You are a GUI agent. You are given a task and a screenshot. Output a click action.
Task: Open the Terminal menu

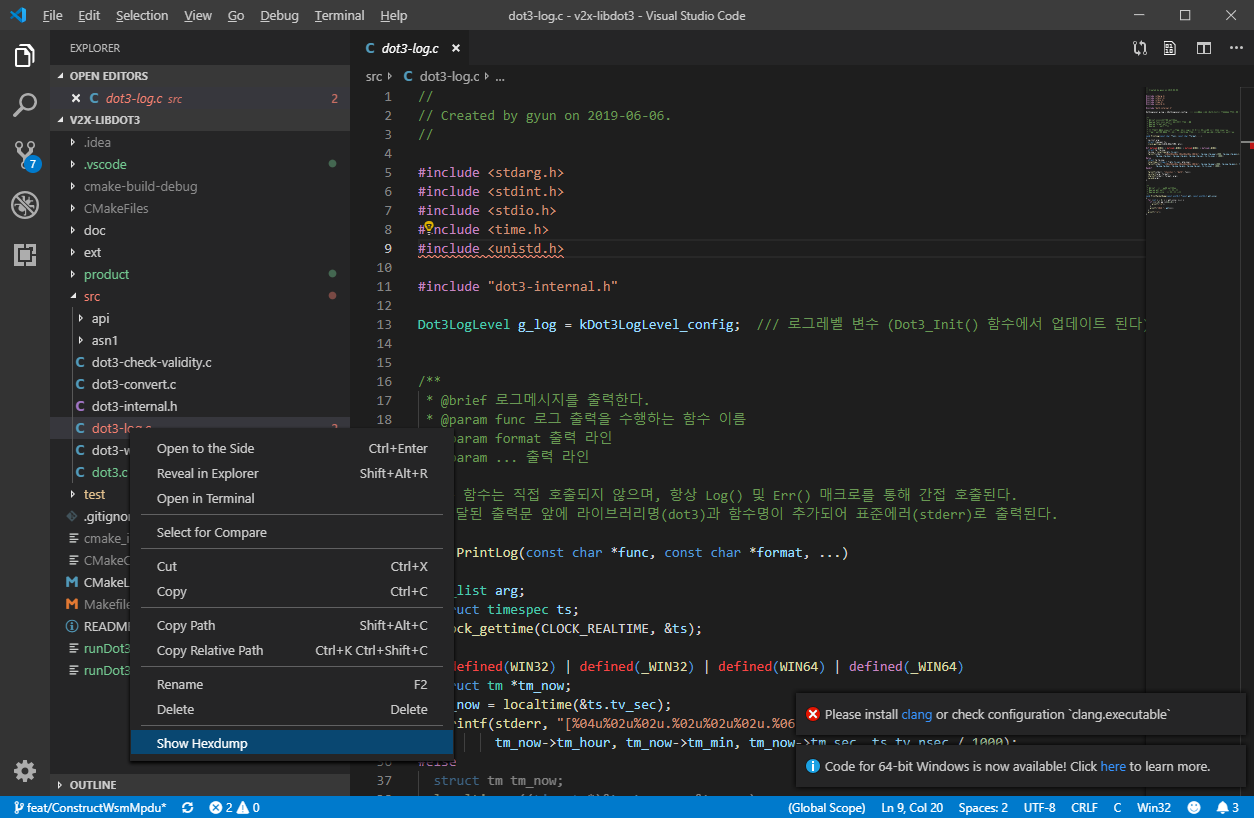[x=339, y=16]
